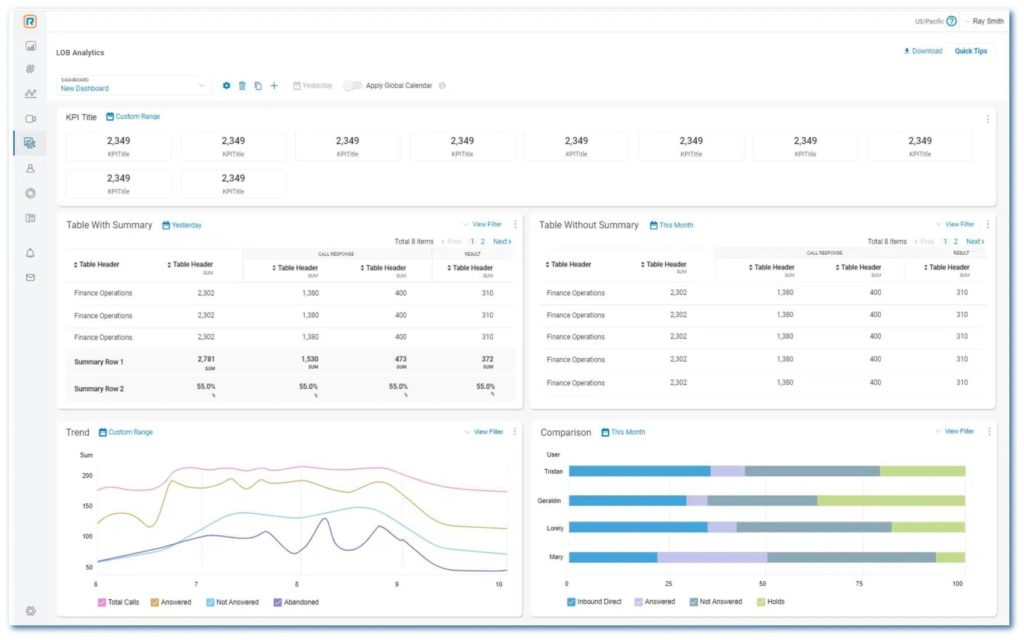Toggle the Total Calls legend checkbox
The image size is (1024, 640).
102,602
